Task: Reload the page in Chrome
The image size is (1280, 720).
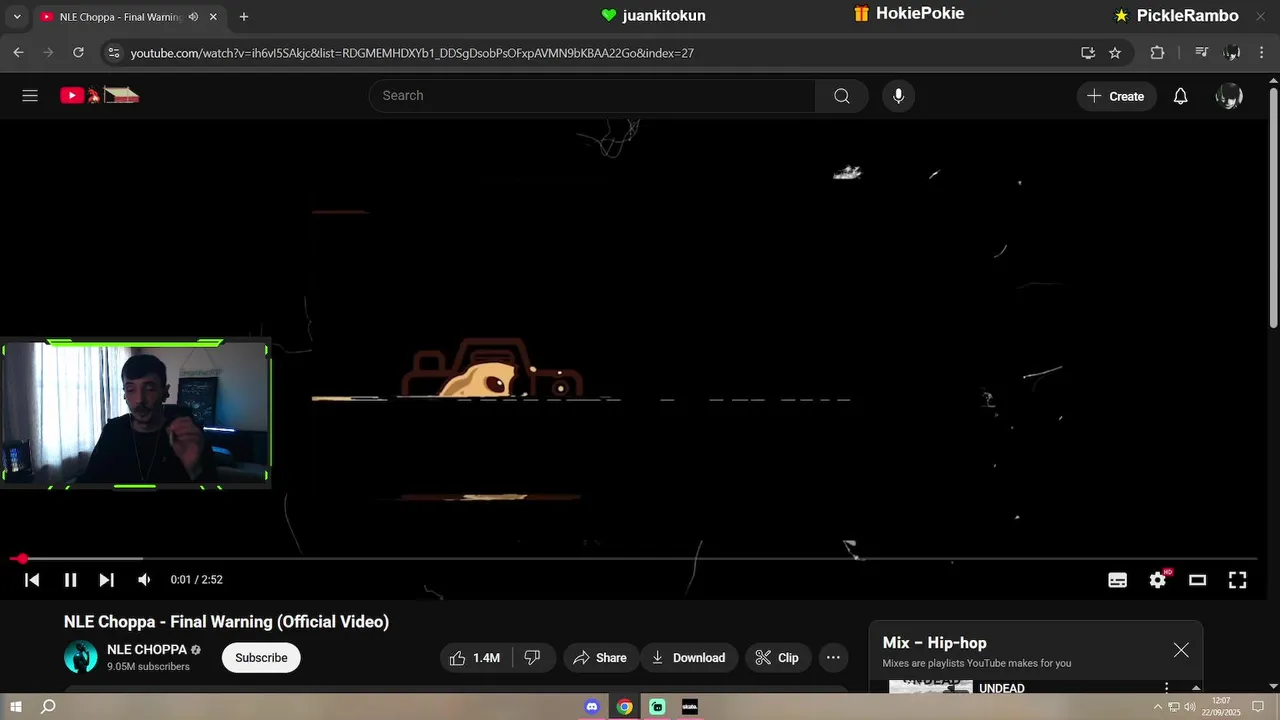Action: pos(78,53)
